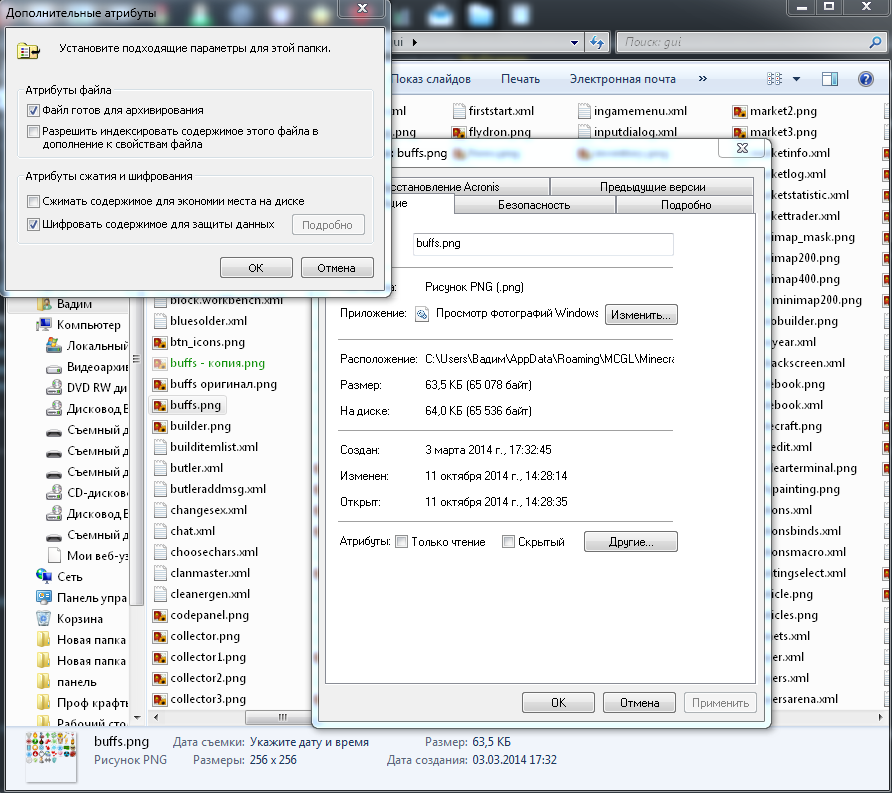Click the 'Другие...' attributes button
Image resolution: width=892 pixels, height=793 pixels.
630,542
